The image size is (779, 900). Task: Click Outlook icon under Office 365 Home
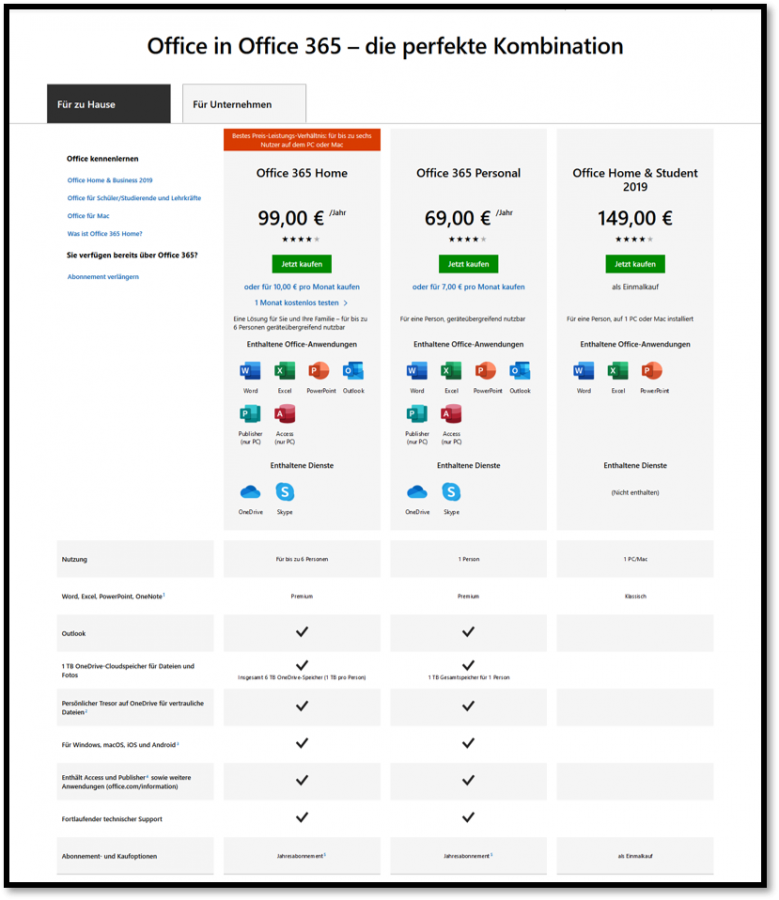pos(353,371)
